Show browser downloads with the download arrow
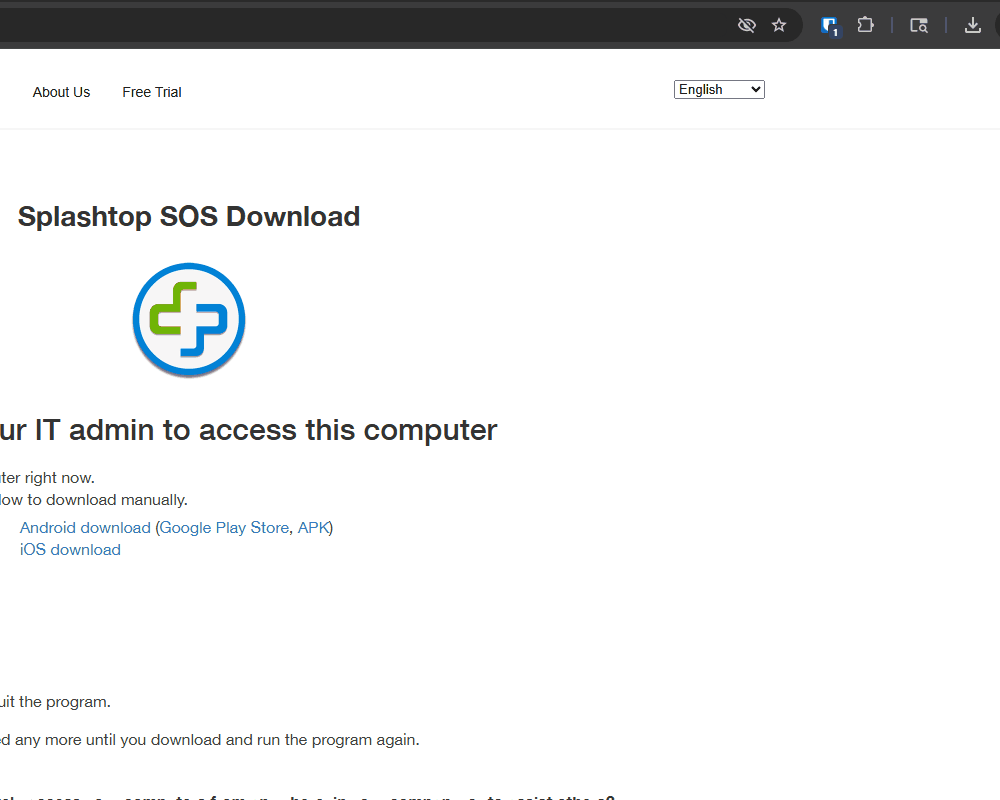1000x800 pixels. (972, 25)
